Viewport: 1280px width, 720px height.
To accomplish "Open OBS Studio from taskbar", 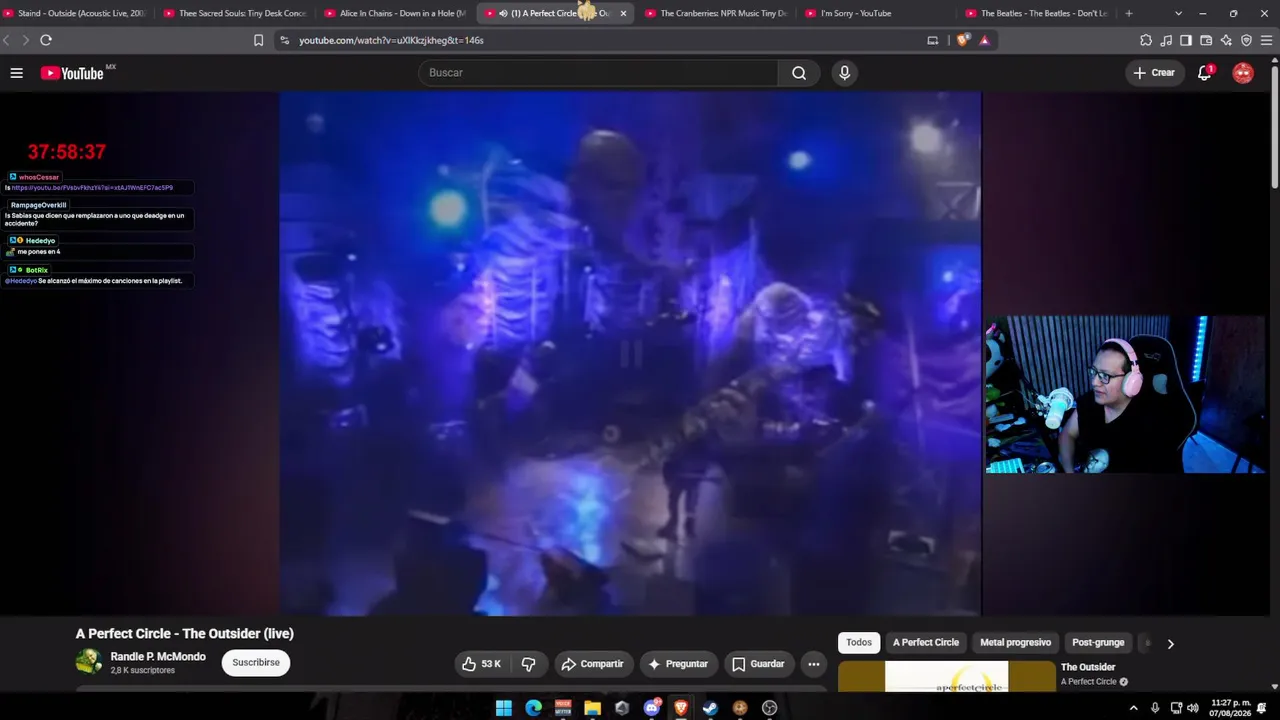I will (x=769, y=708).
